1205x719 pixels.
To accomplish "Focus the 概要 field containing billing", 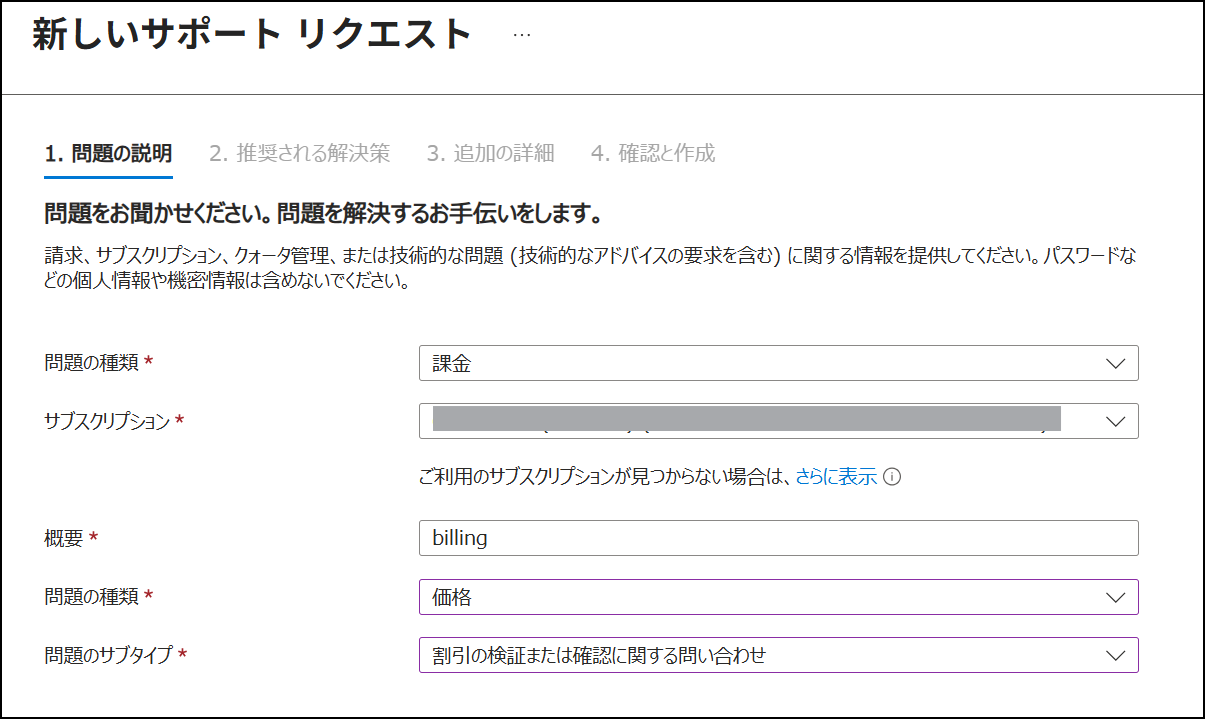I will [778, 538].
